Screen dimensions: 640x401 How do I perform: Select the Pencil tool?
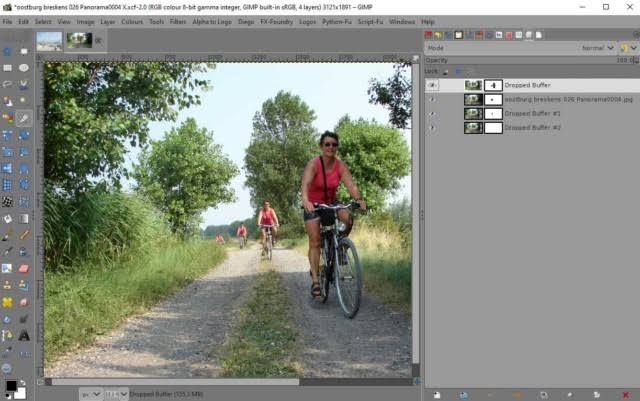tap(24, 235)
